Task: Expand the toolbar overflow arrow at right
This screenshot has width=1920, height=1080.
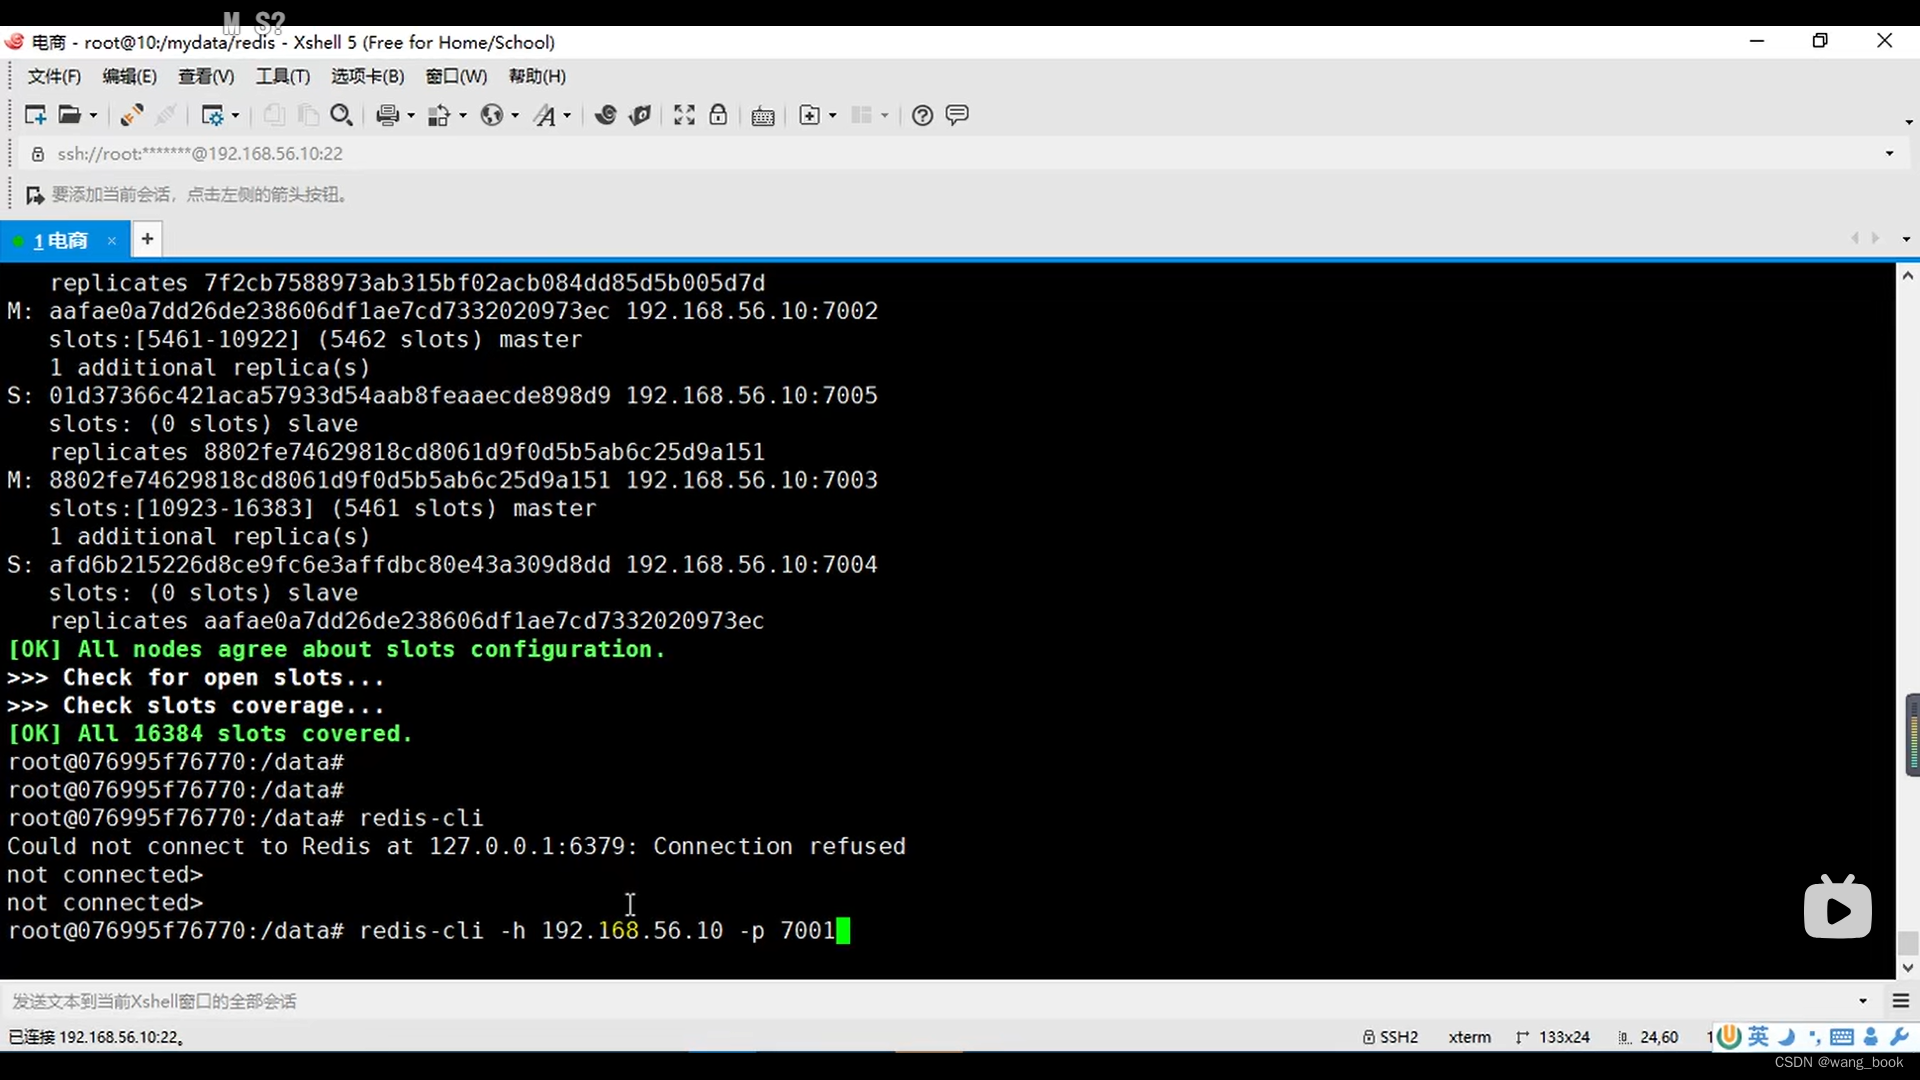Action: [x=1908, y=122]
